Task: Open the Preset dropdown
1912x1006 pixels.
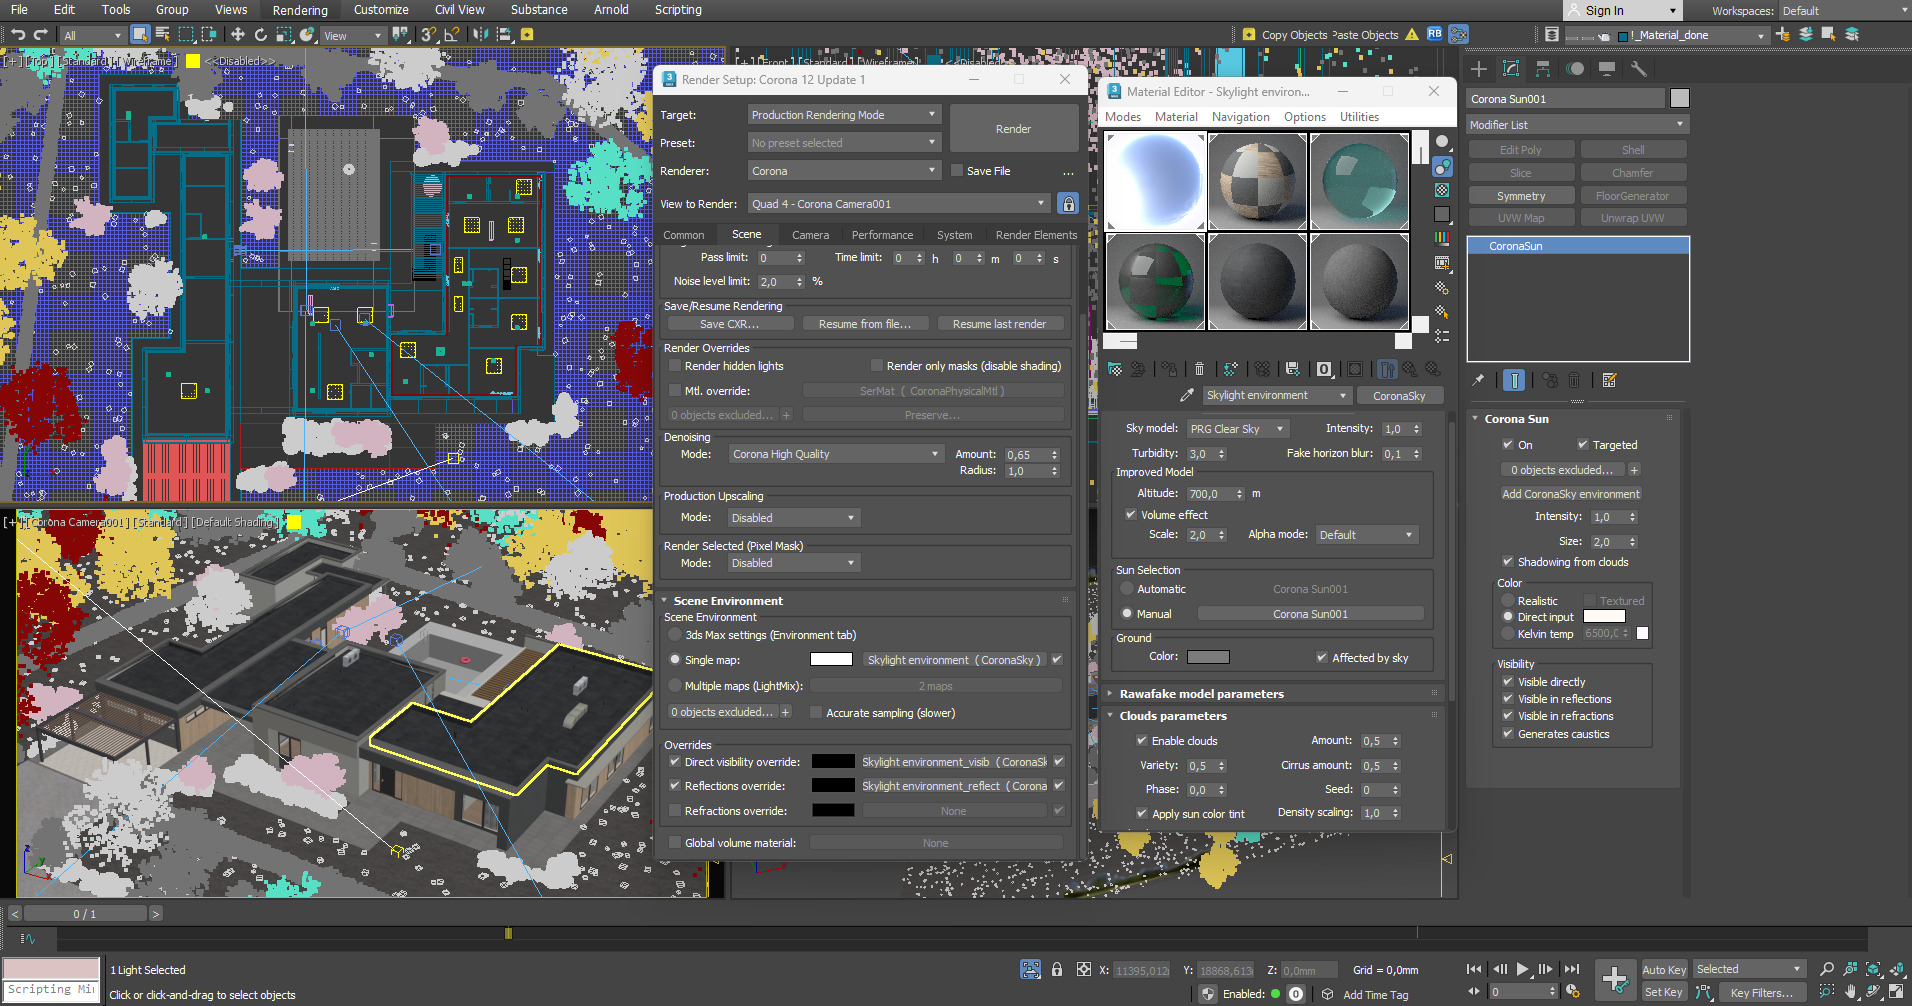Action: click(x=844, y=143)
